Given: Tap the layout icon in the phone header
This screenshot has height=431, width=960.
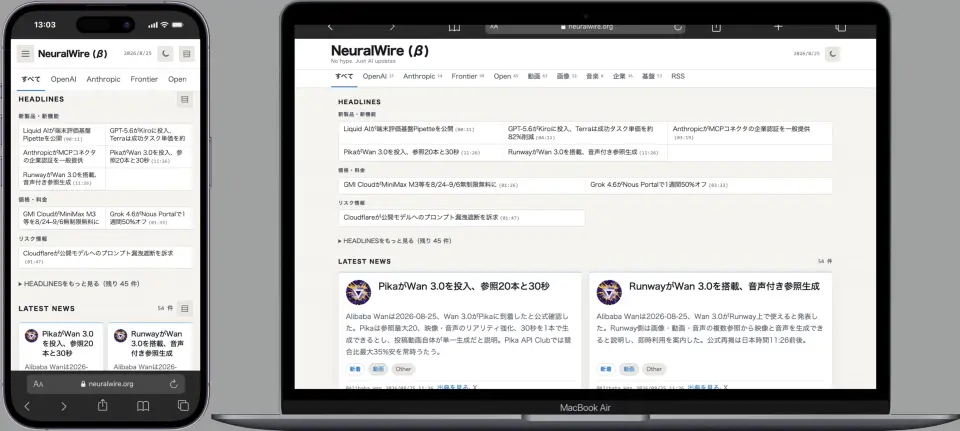Looking at the screenshot, I should coord(187,54).
